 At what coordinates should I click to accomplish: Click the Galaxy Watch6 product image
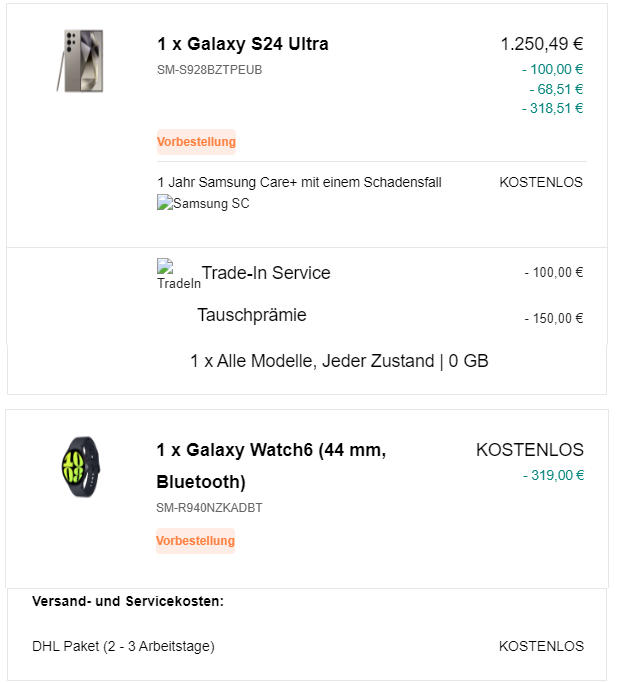[80, 468]
